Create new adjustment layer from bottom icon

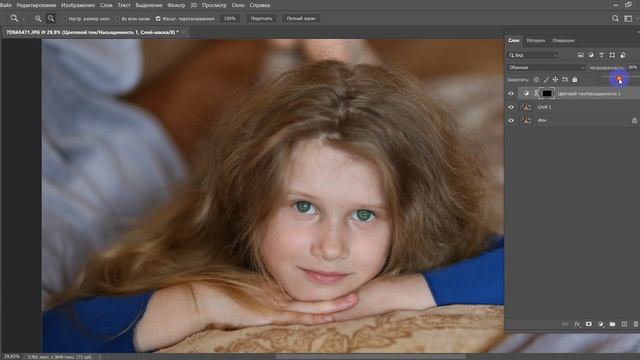click(600, 324)
